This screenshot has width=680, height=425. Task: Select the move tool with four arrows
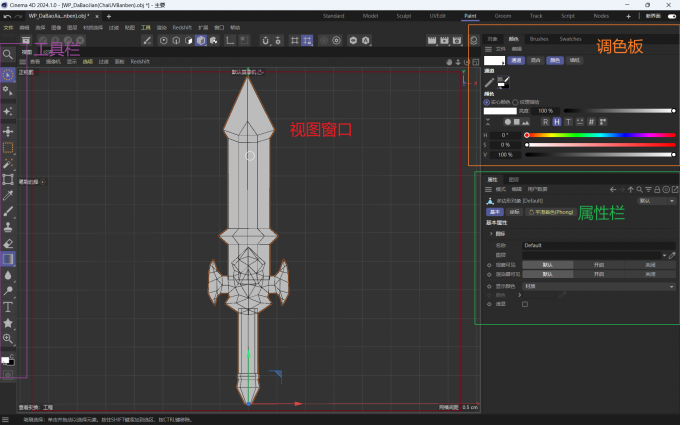tap(8, 131)
